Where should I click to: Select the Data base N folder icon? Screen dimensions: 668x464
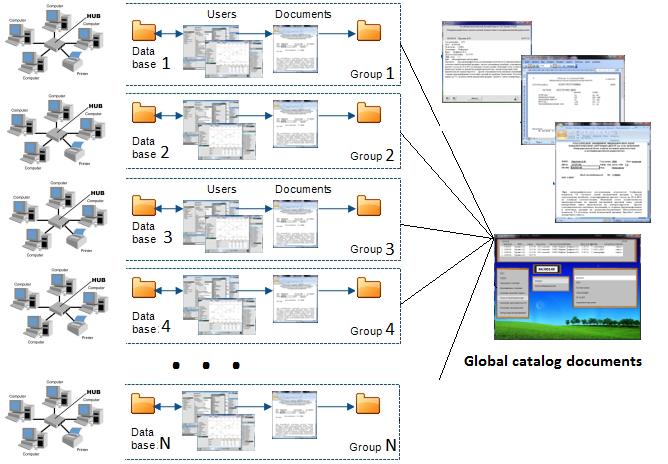(145, 407)
